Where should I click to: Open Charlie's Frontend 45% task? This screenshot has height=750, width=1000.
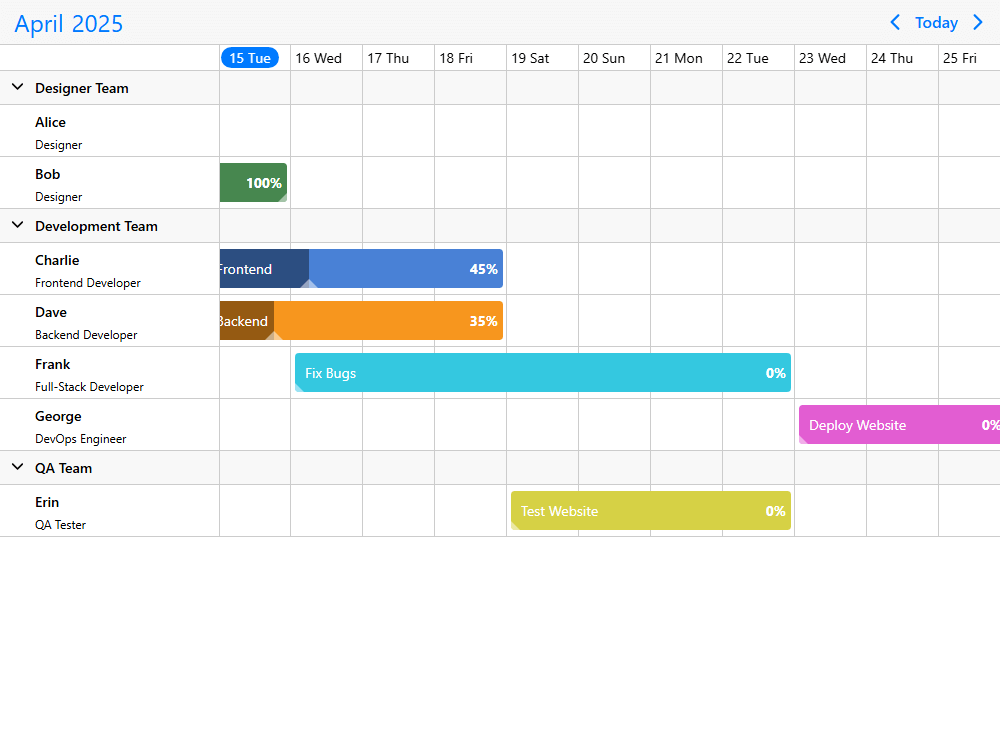[361, 268]
